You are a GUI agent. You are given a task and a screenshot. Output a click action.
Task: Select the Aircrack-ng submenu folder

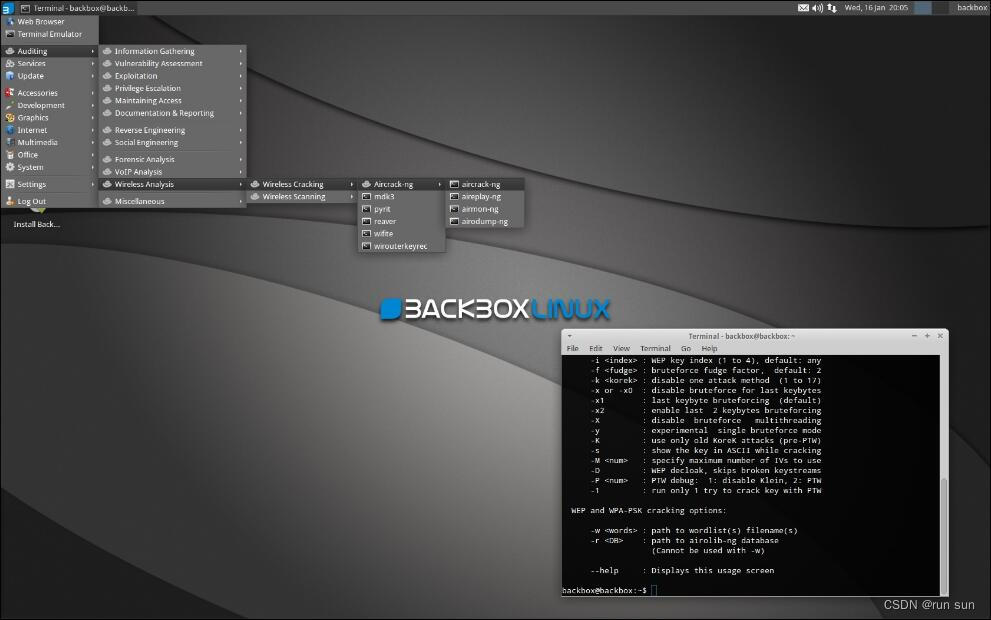(x=402, y=184)
